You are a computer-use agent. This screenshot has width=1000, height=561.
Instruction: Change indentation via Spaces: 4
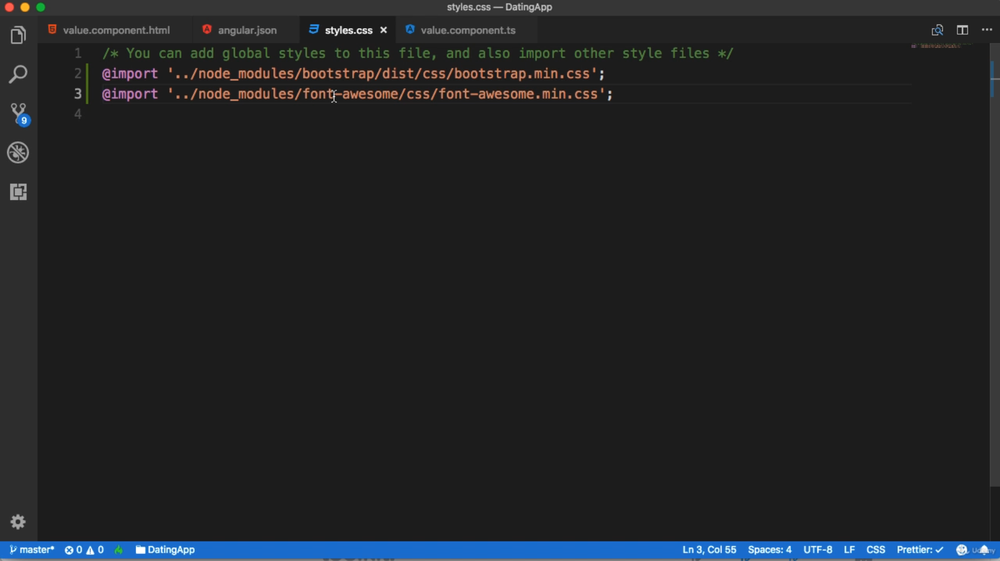point(770,550)
